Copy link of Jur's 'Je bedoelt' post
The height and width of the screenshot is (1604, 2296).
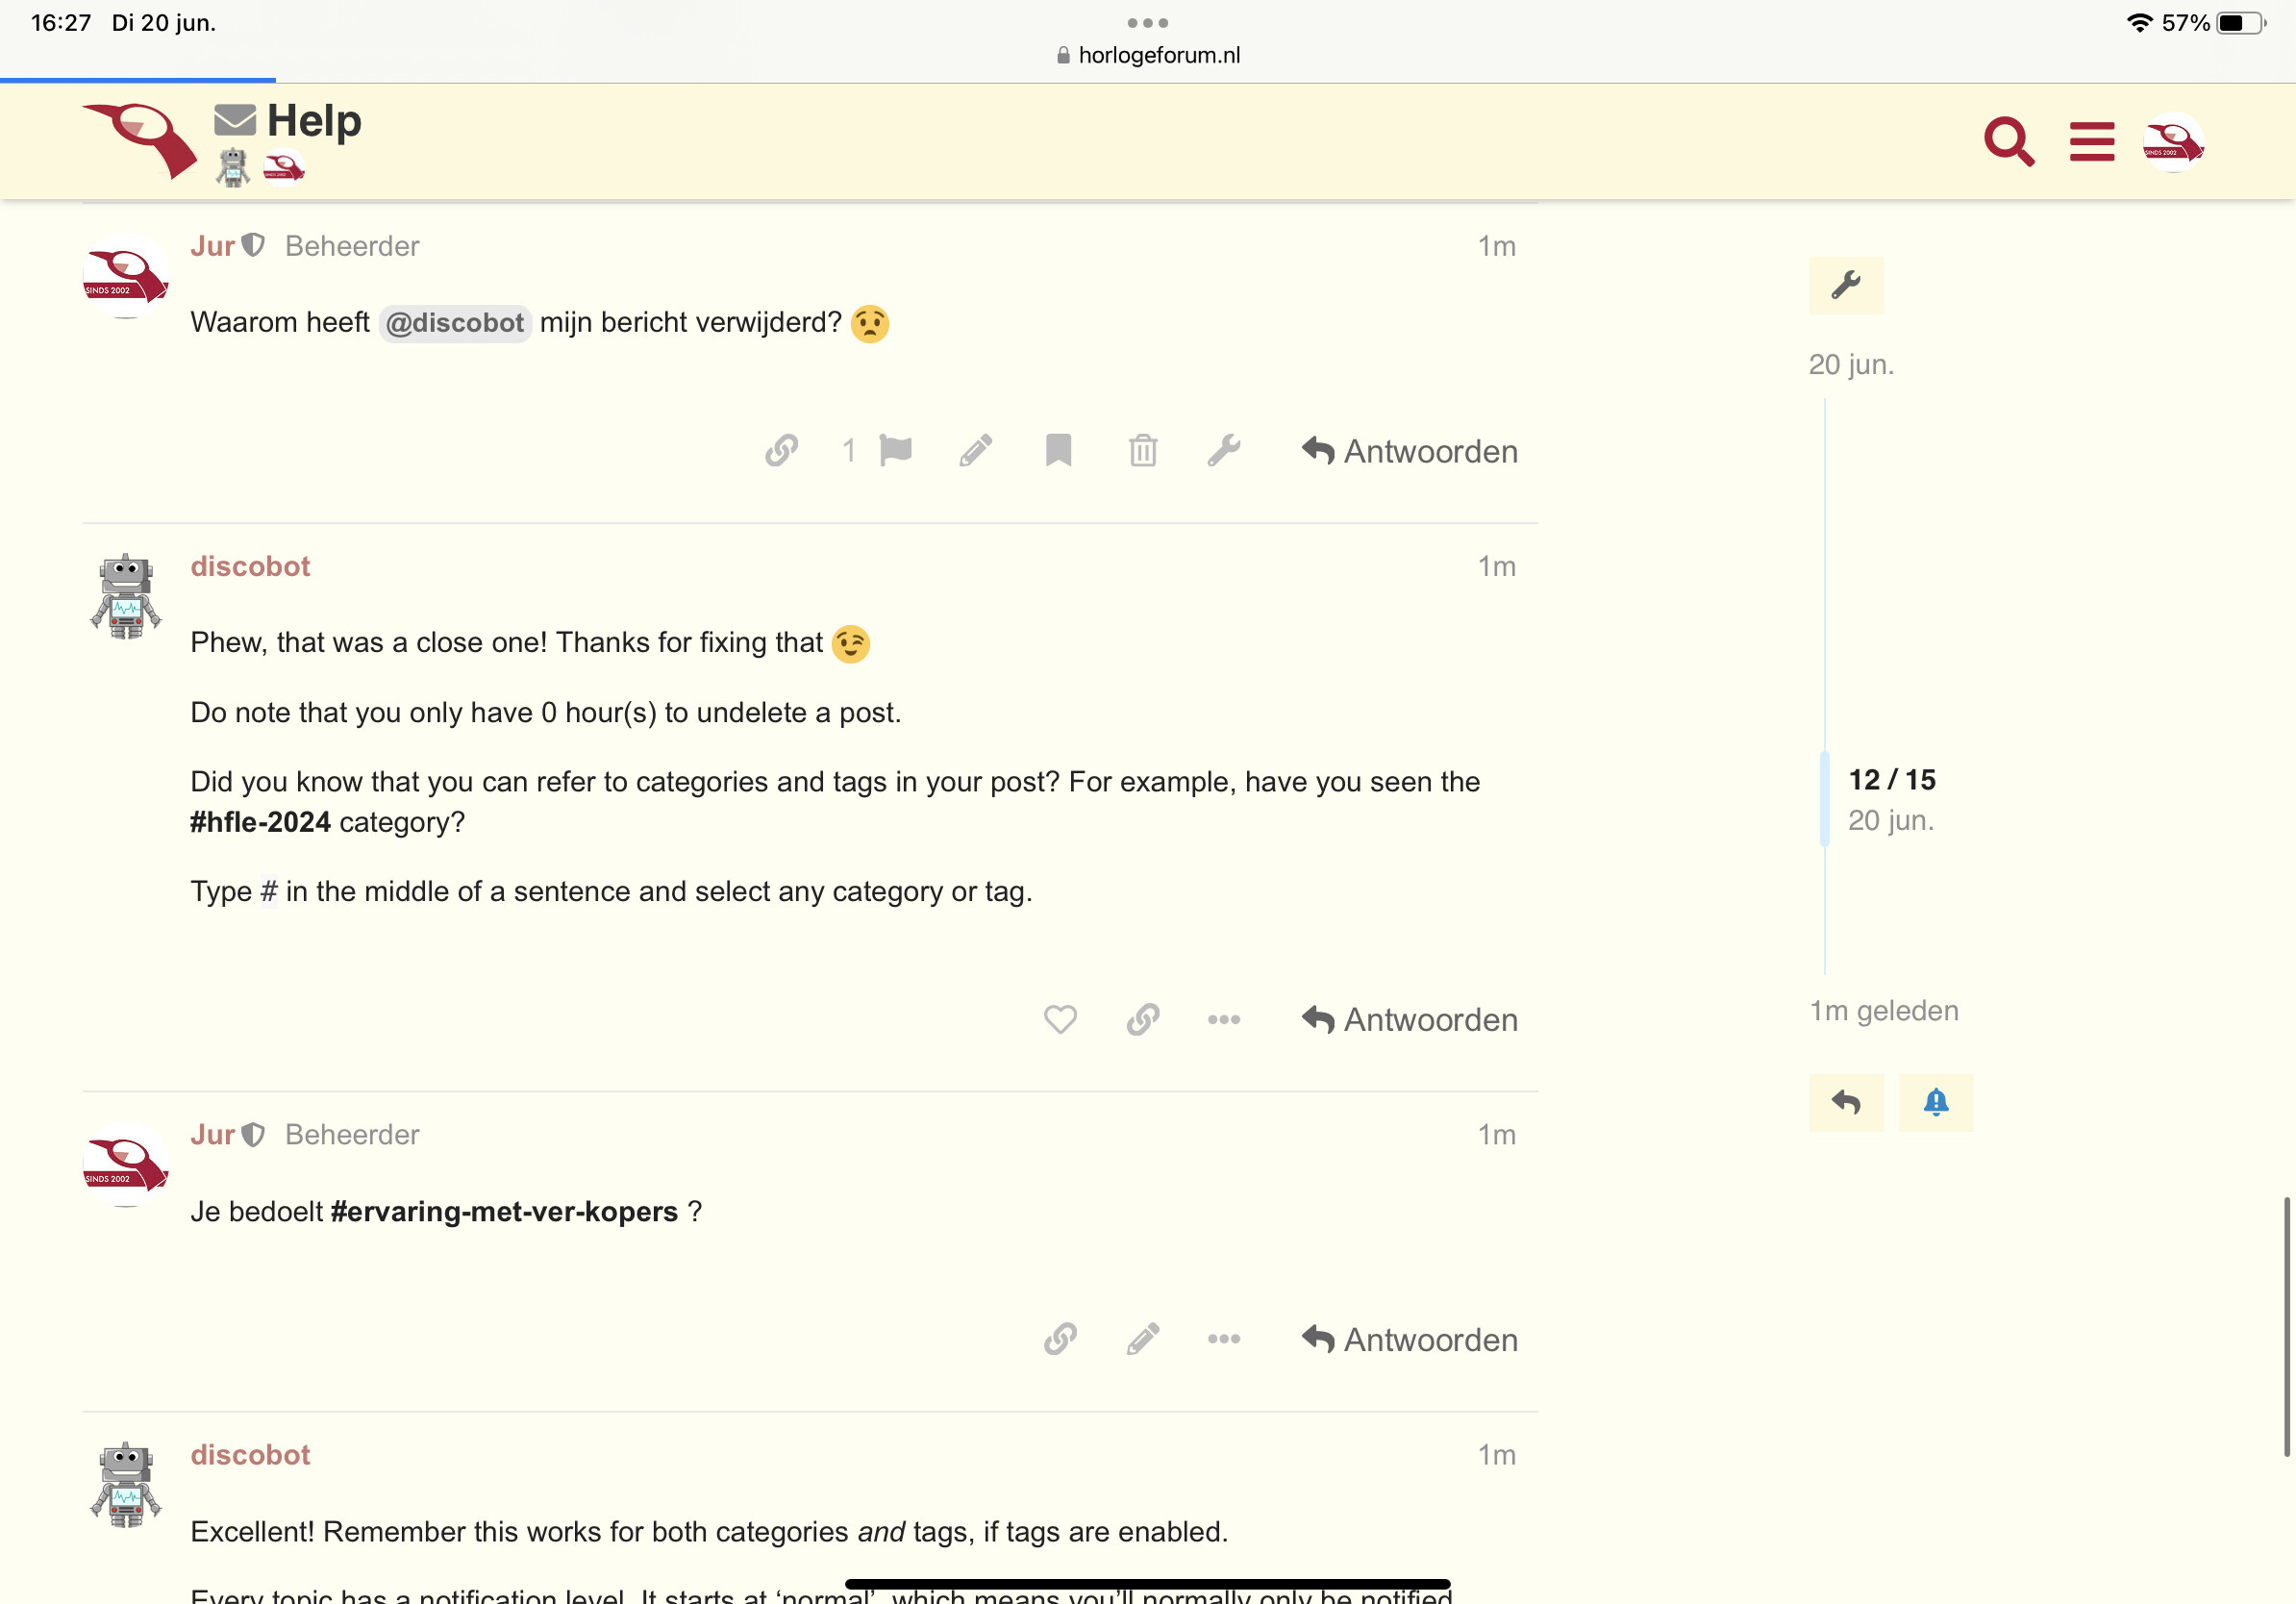(1060, 1339)
